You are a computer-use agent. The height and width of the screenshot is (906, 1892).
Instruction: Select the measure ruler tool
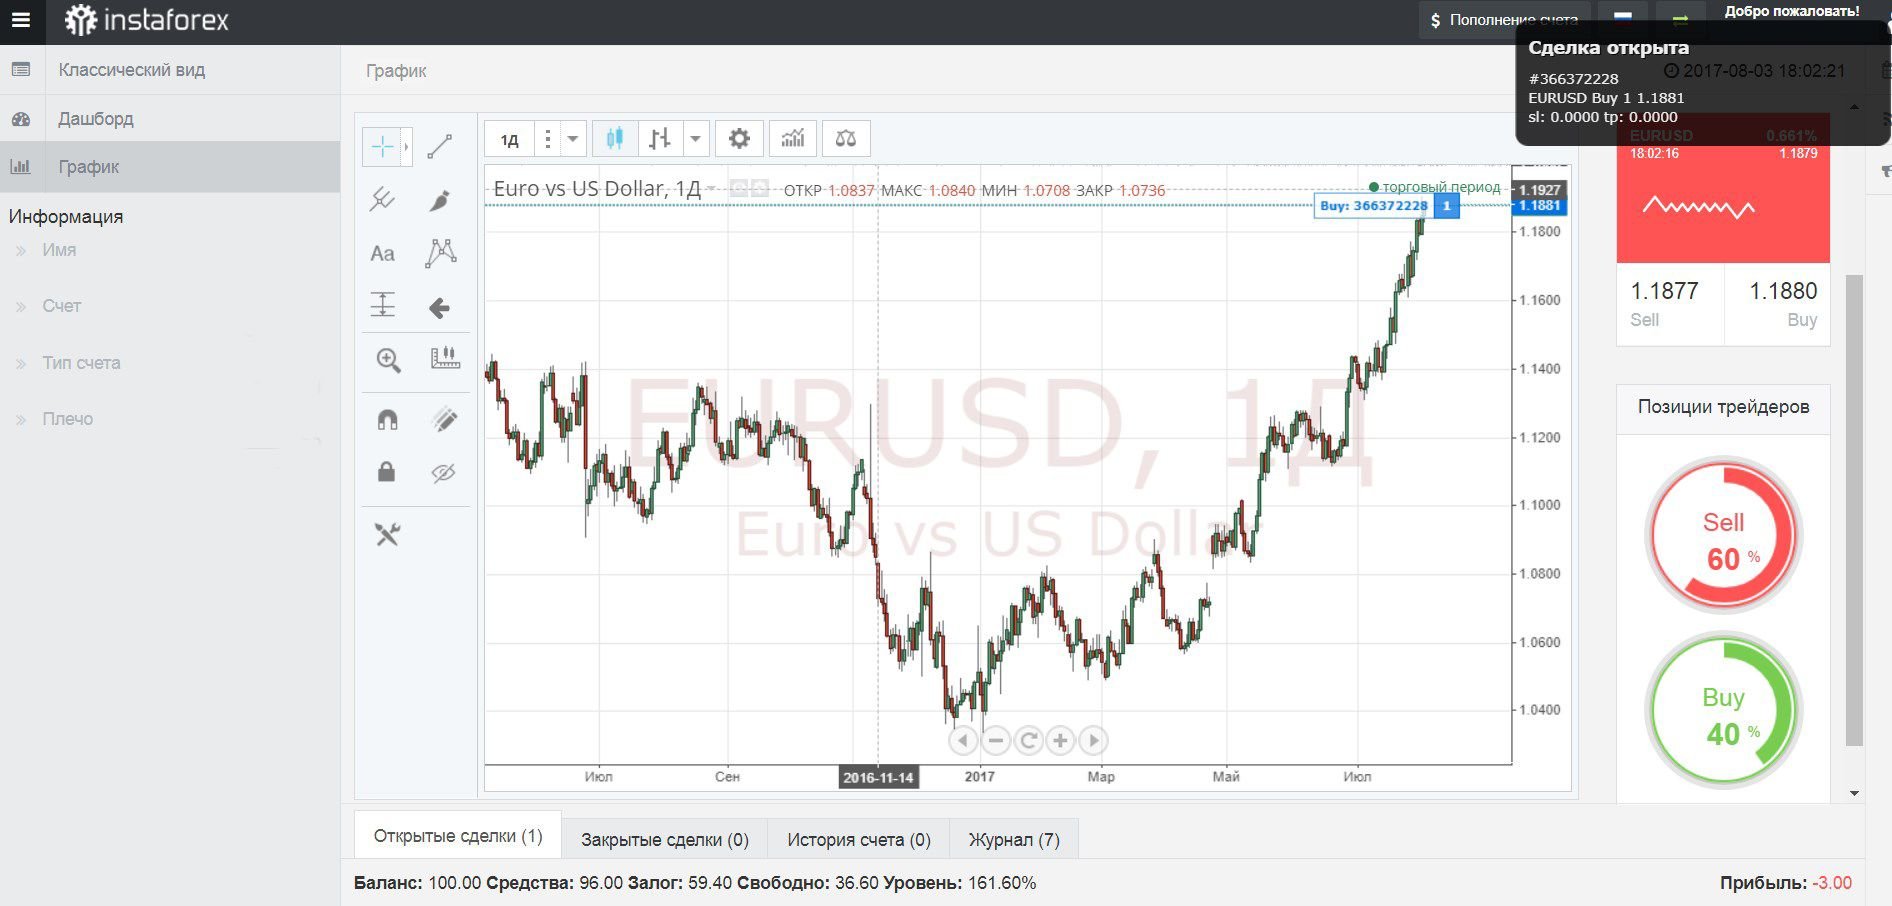tap(445, 358)
